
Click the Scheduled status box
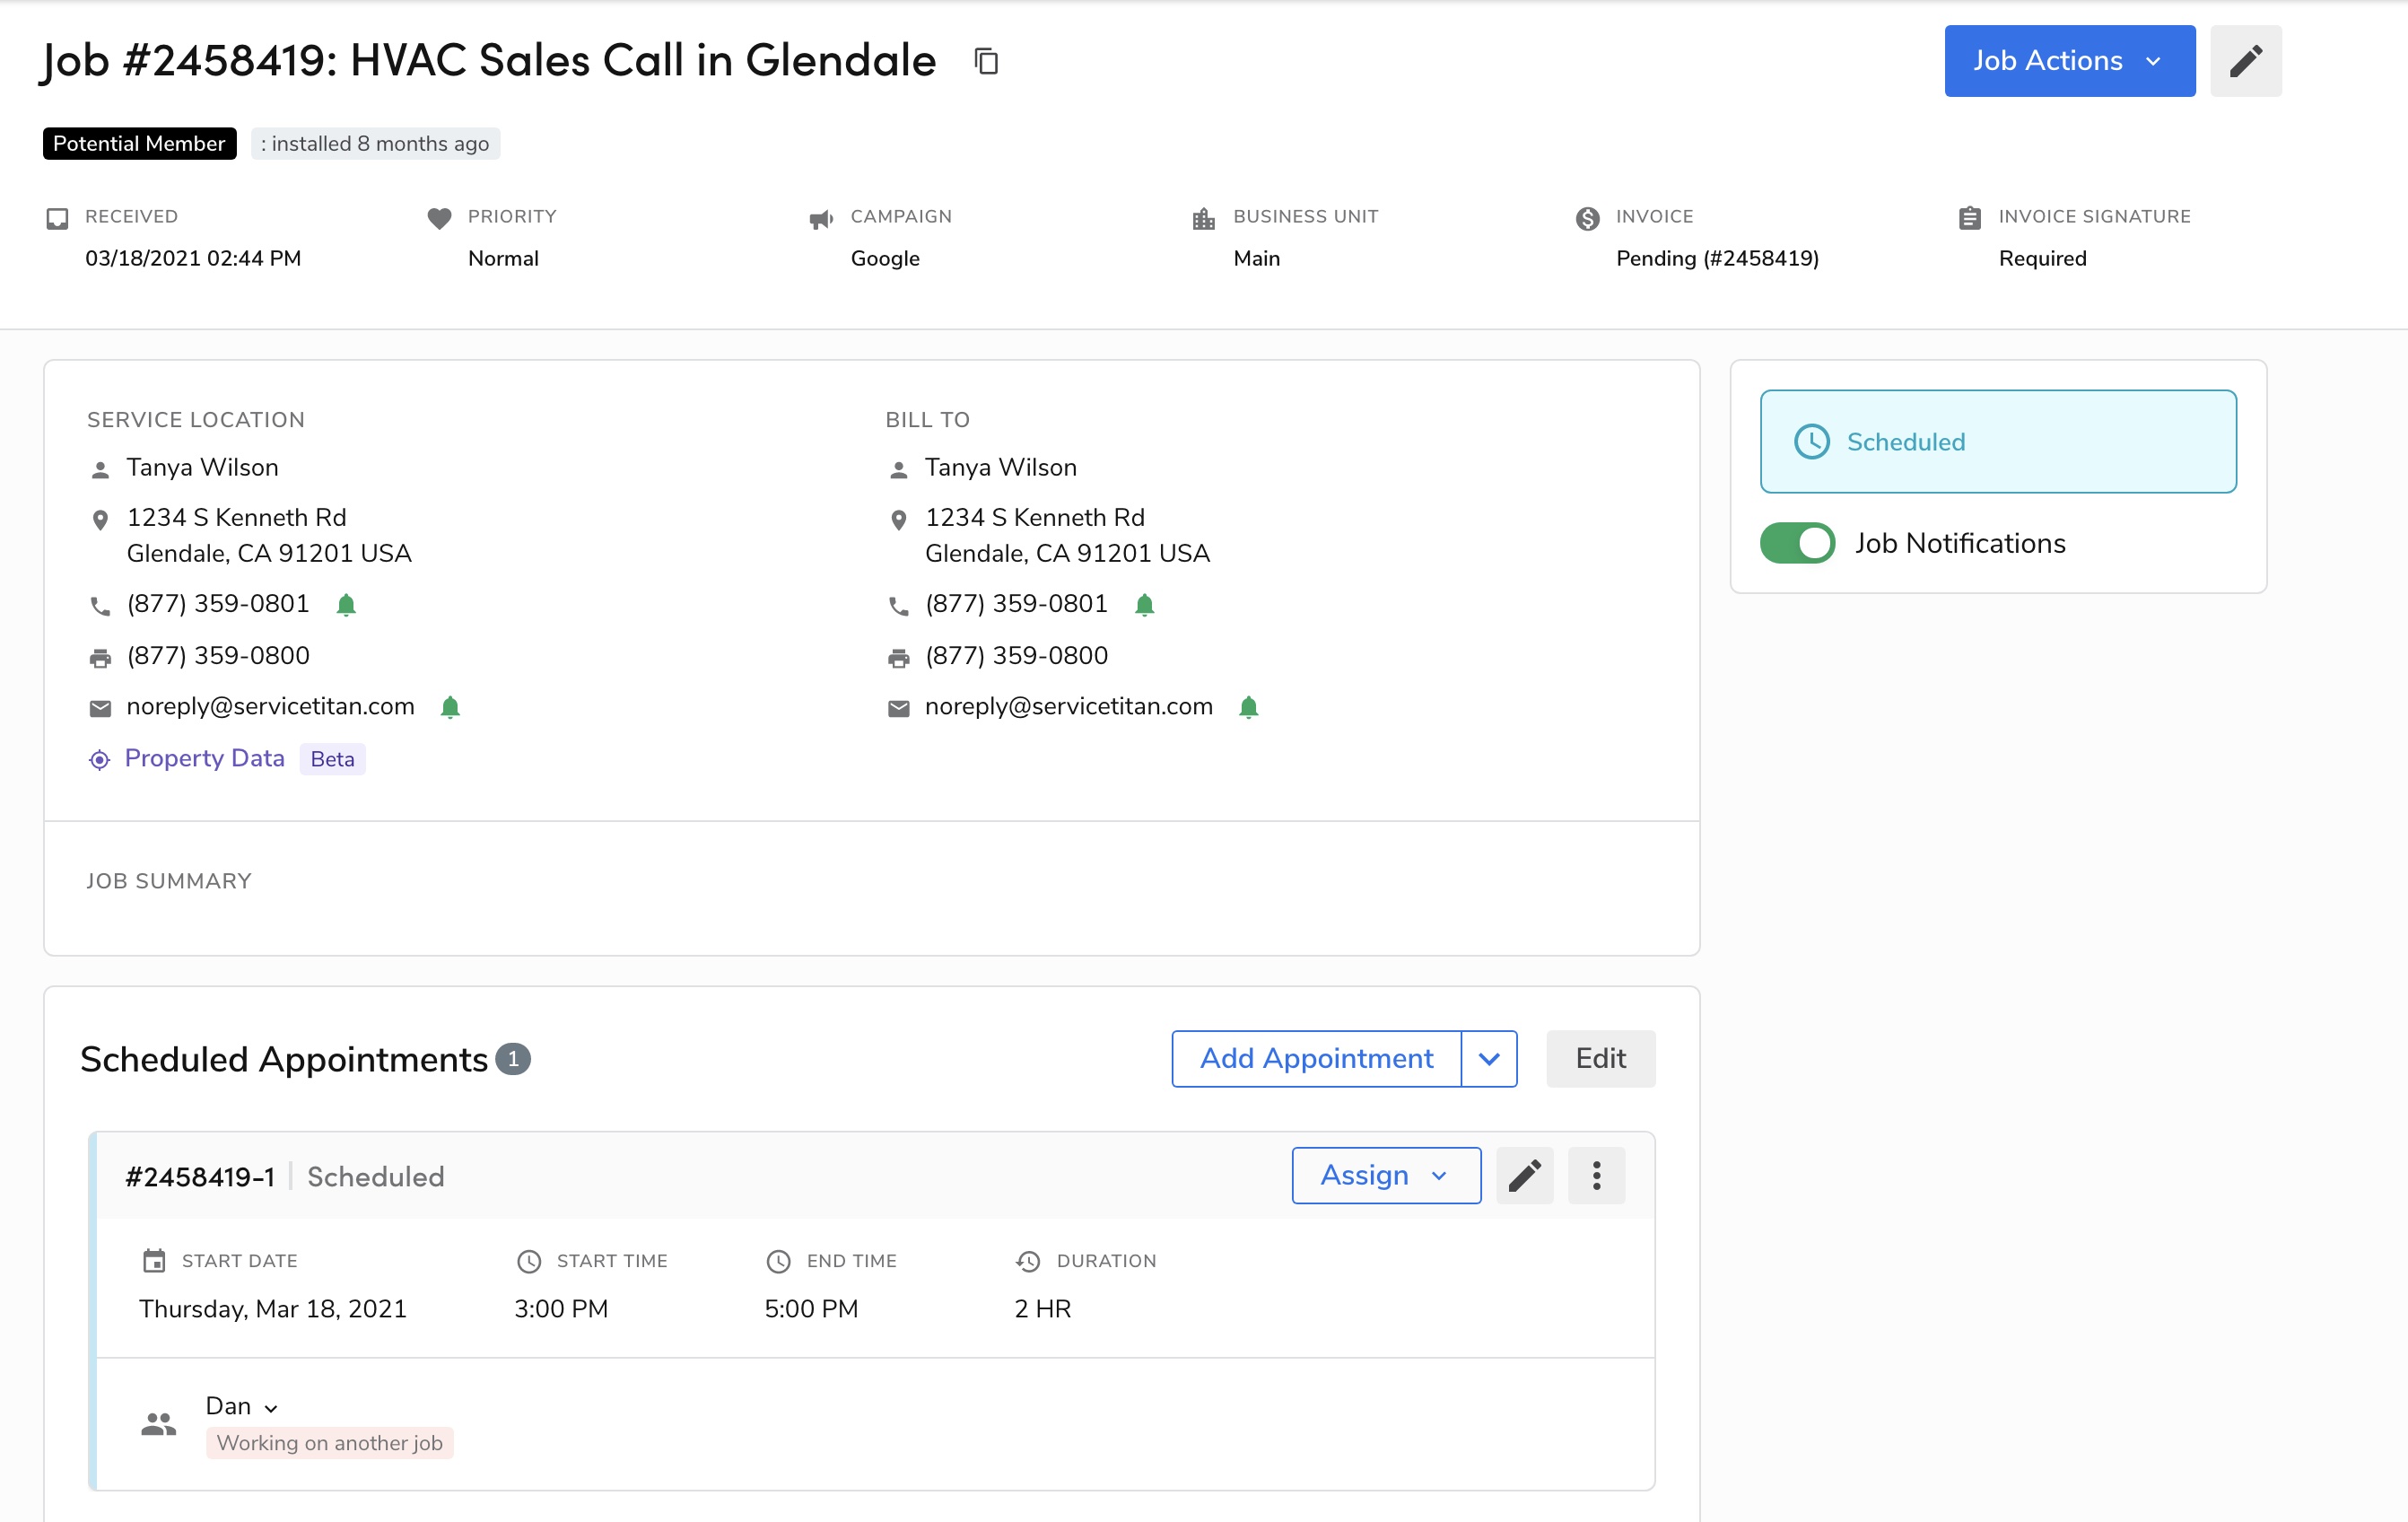[1998, 441]
